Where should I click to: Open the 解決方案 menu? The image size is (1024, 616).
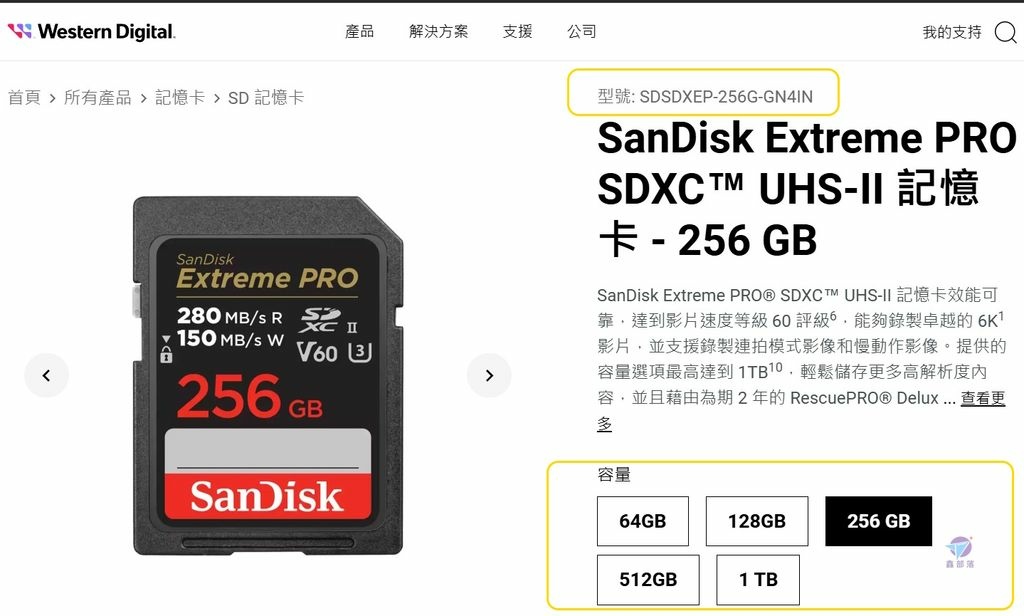tap(438, 31)
